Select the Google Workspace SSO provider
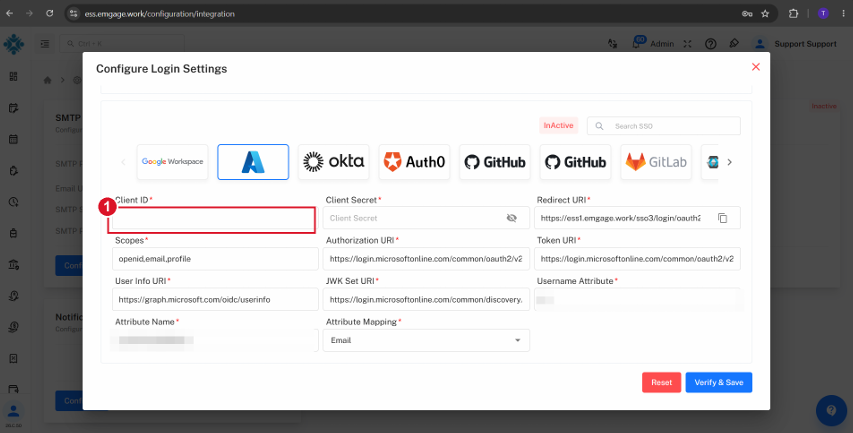 point(172,162)
